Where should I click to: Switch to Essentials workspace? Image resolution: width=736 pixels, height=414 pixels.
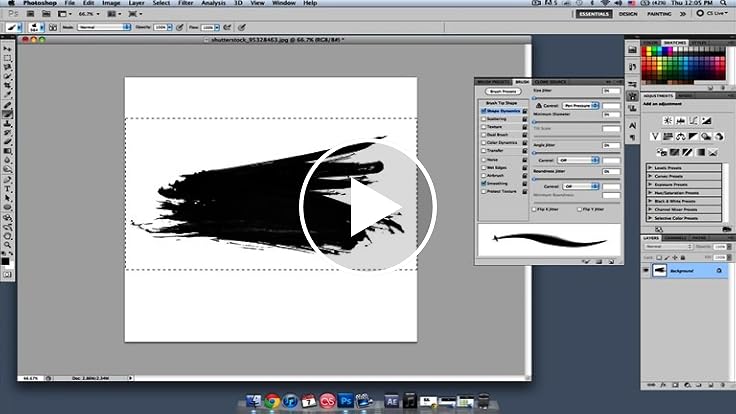[x=594, y=14]
